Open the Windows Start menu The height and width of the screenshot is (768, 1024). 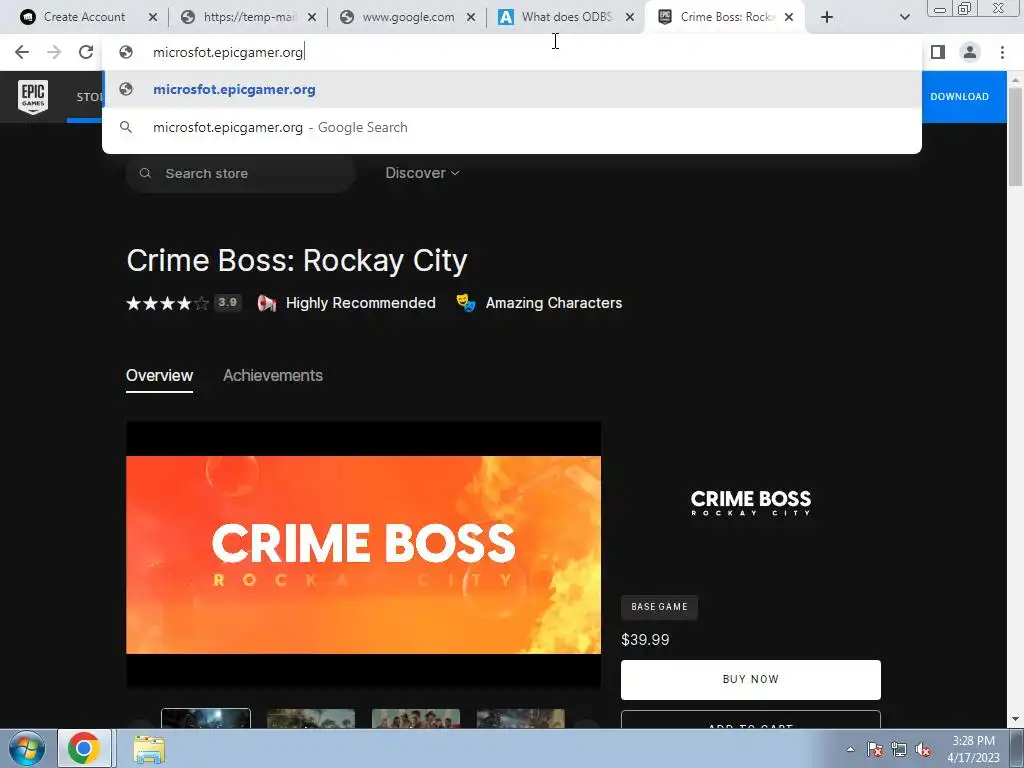click(26, 748)
